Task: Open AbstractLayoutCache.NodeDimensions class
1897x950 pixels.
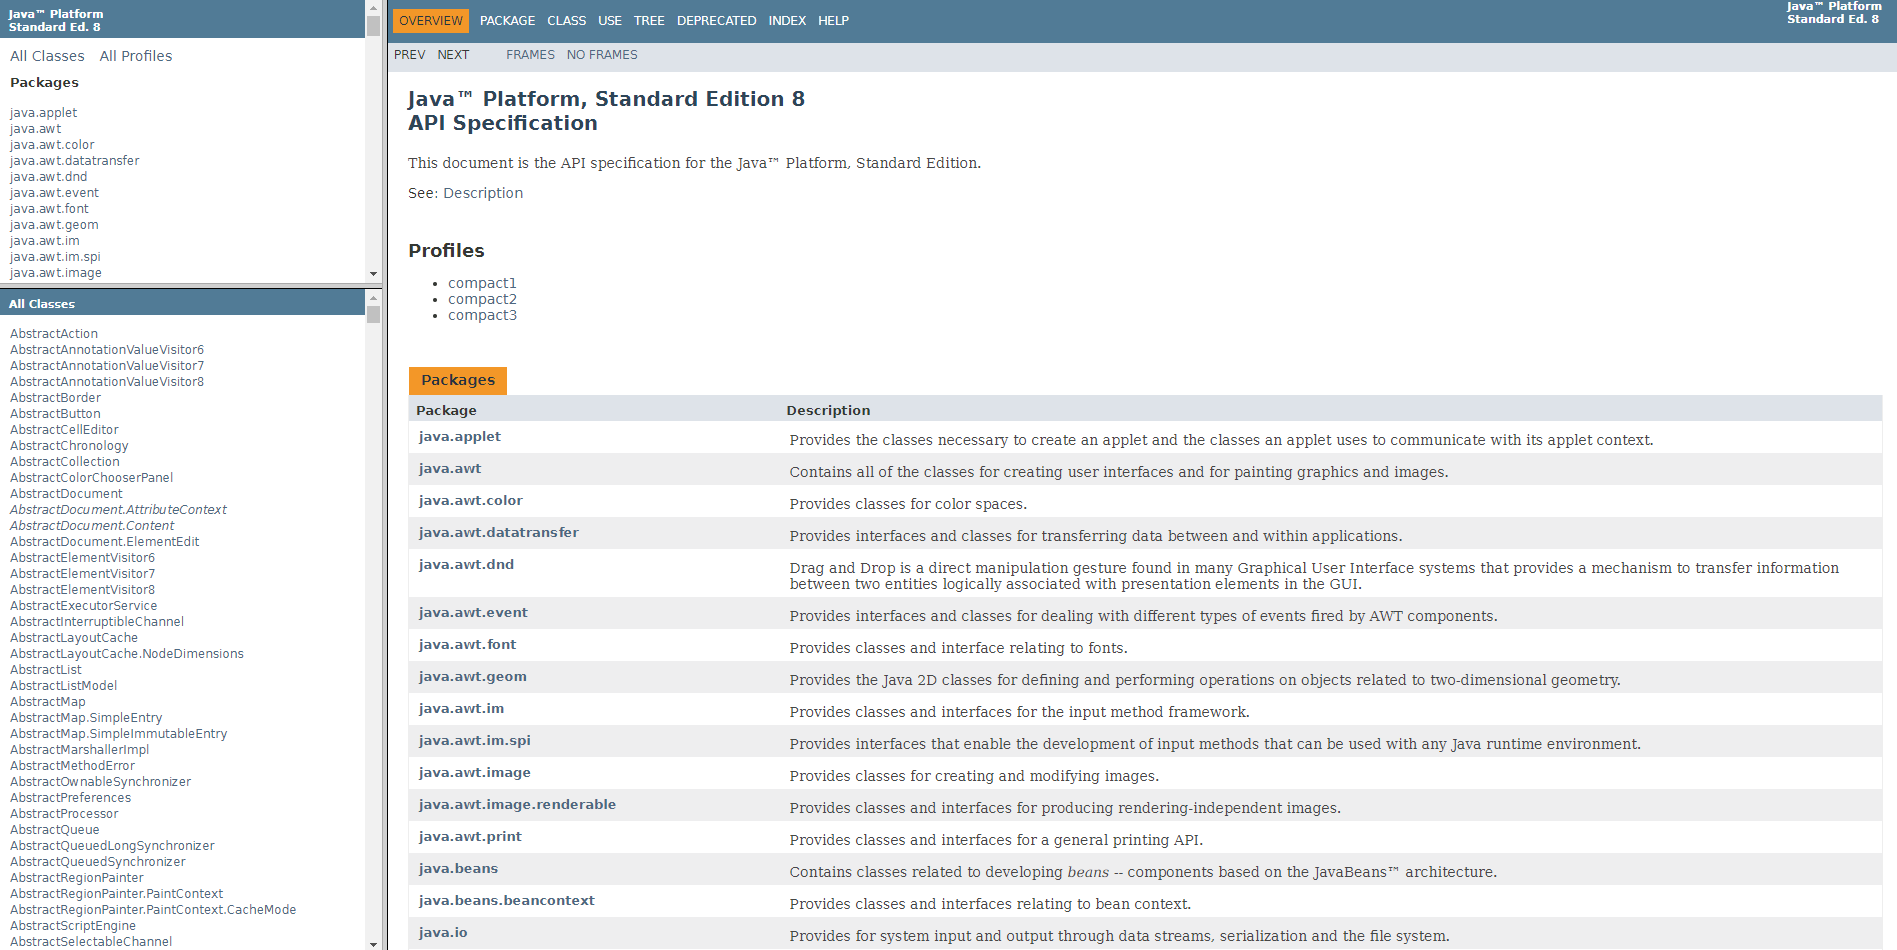Action: (127, 654)
